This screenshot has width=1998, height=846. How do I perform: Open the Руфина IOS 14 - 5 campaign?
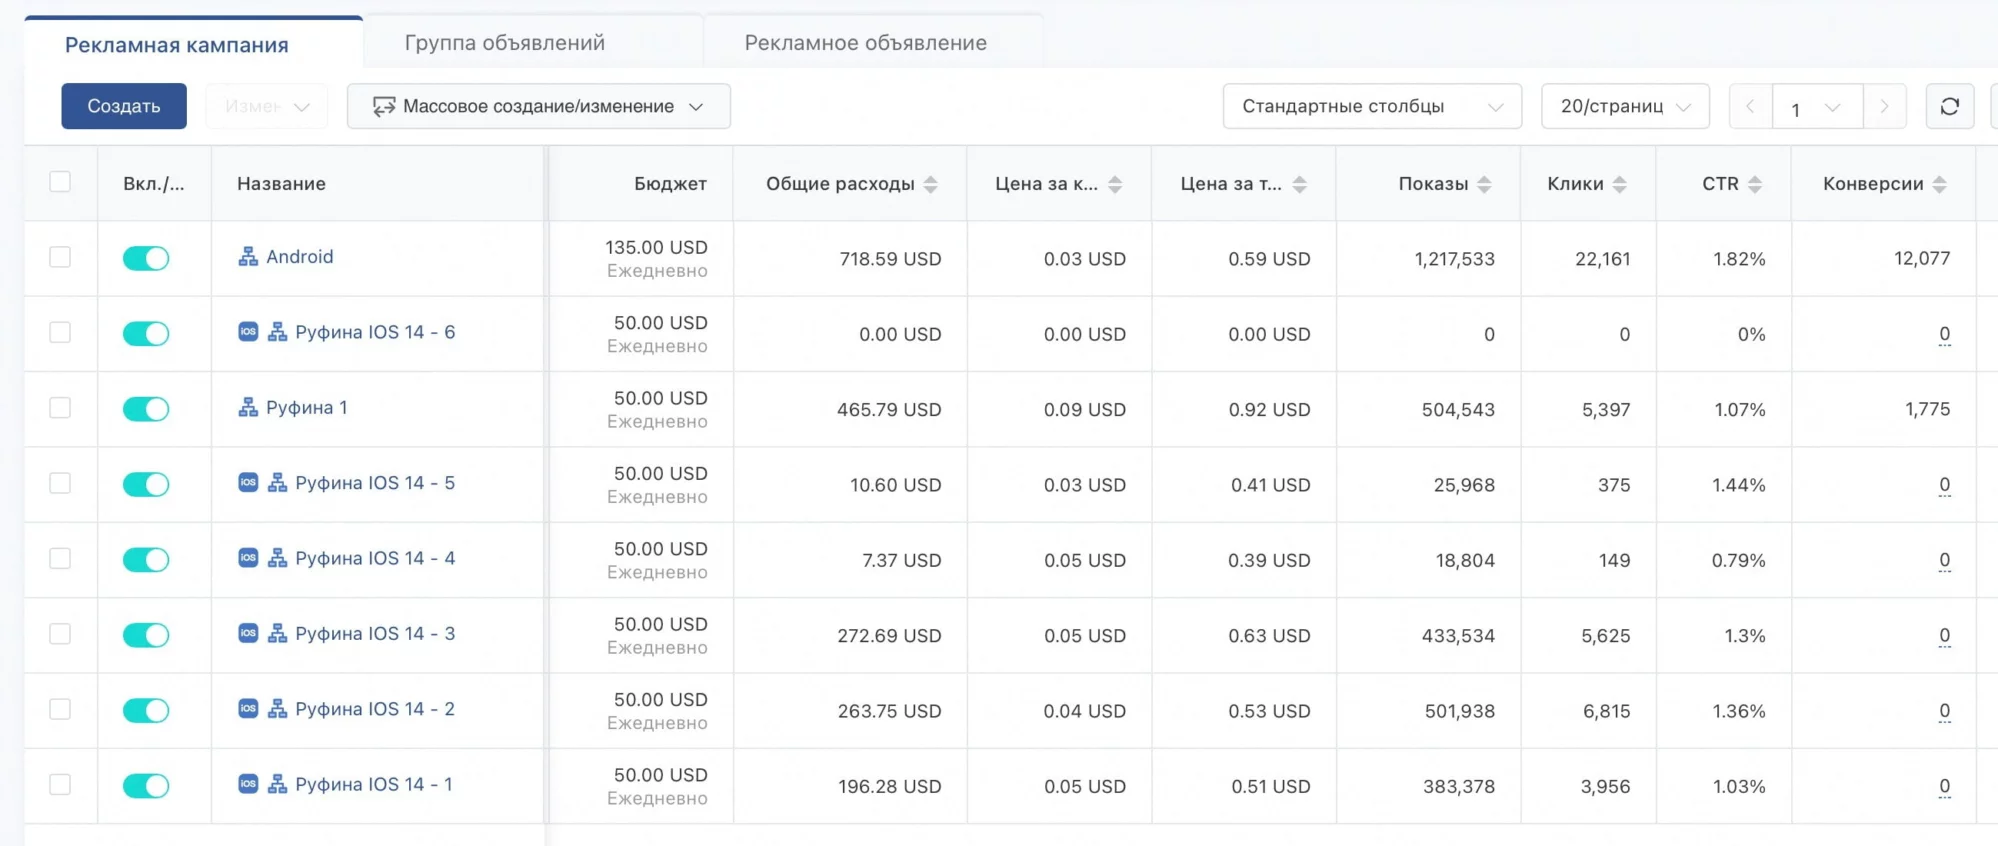pyautogui.click(x=375, y=483)
